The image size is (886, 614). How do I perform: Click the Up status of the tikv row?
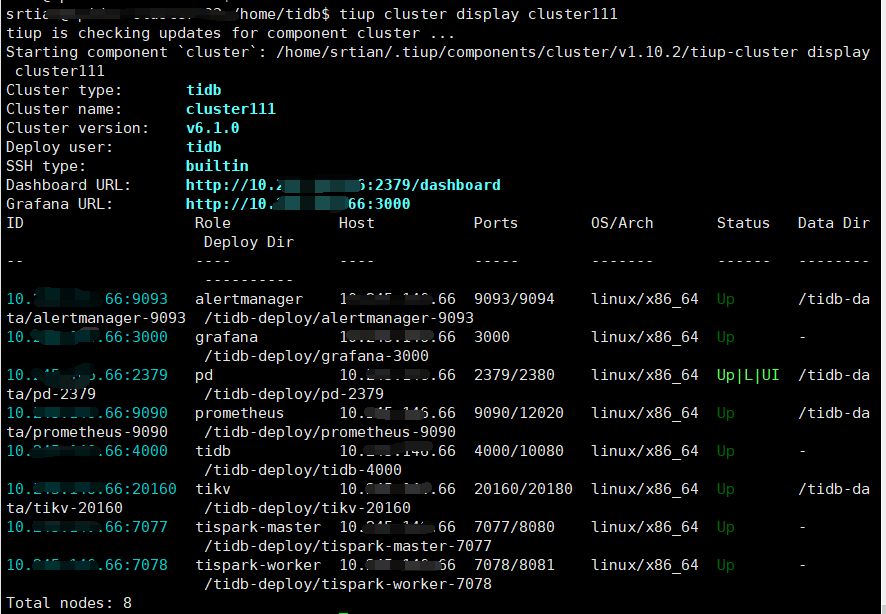[726, 489]
